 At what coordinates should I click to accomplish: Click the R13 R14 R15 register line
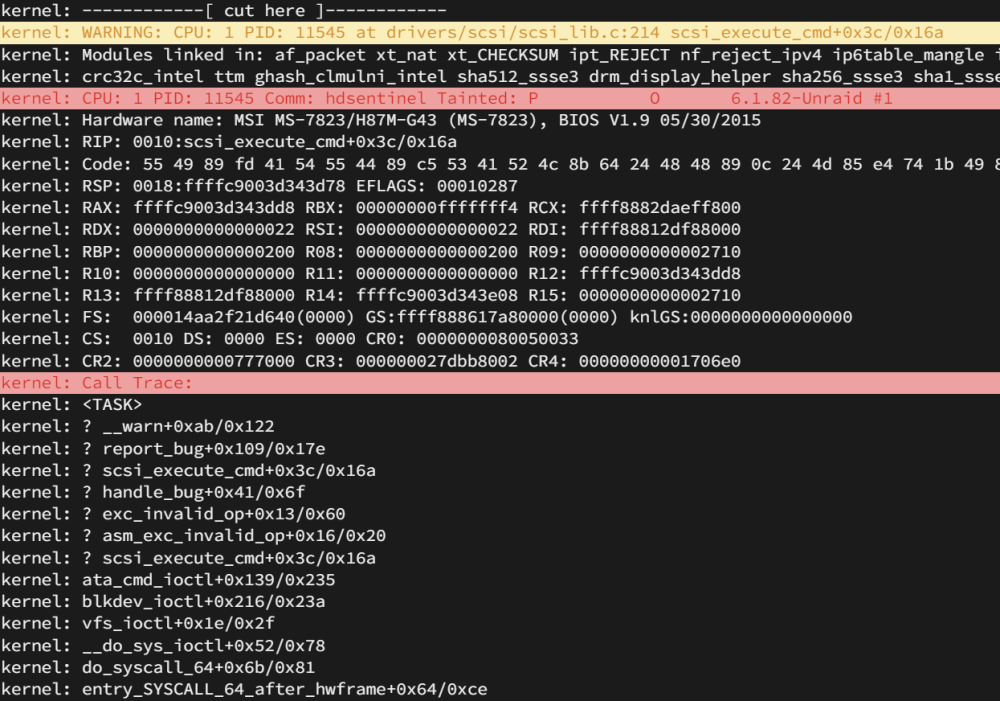tap(500, 295)
